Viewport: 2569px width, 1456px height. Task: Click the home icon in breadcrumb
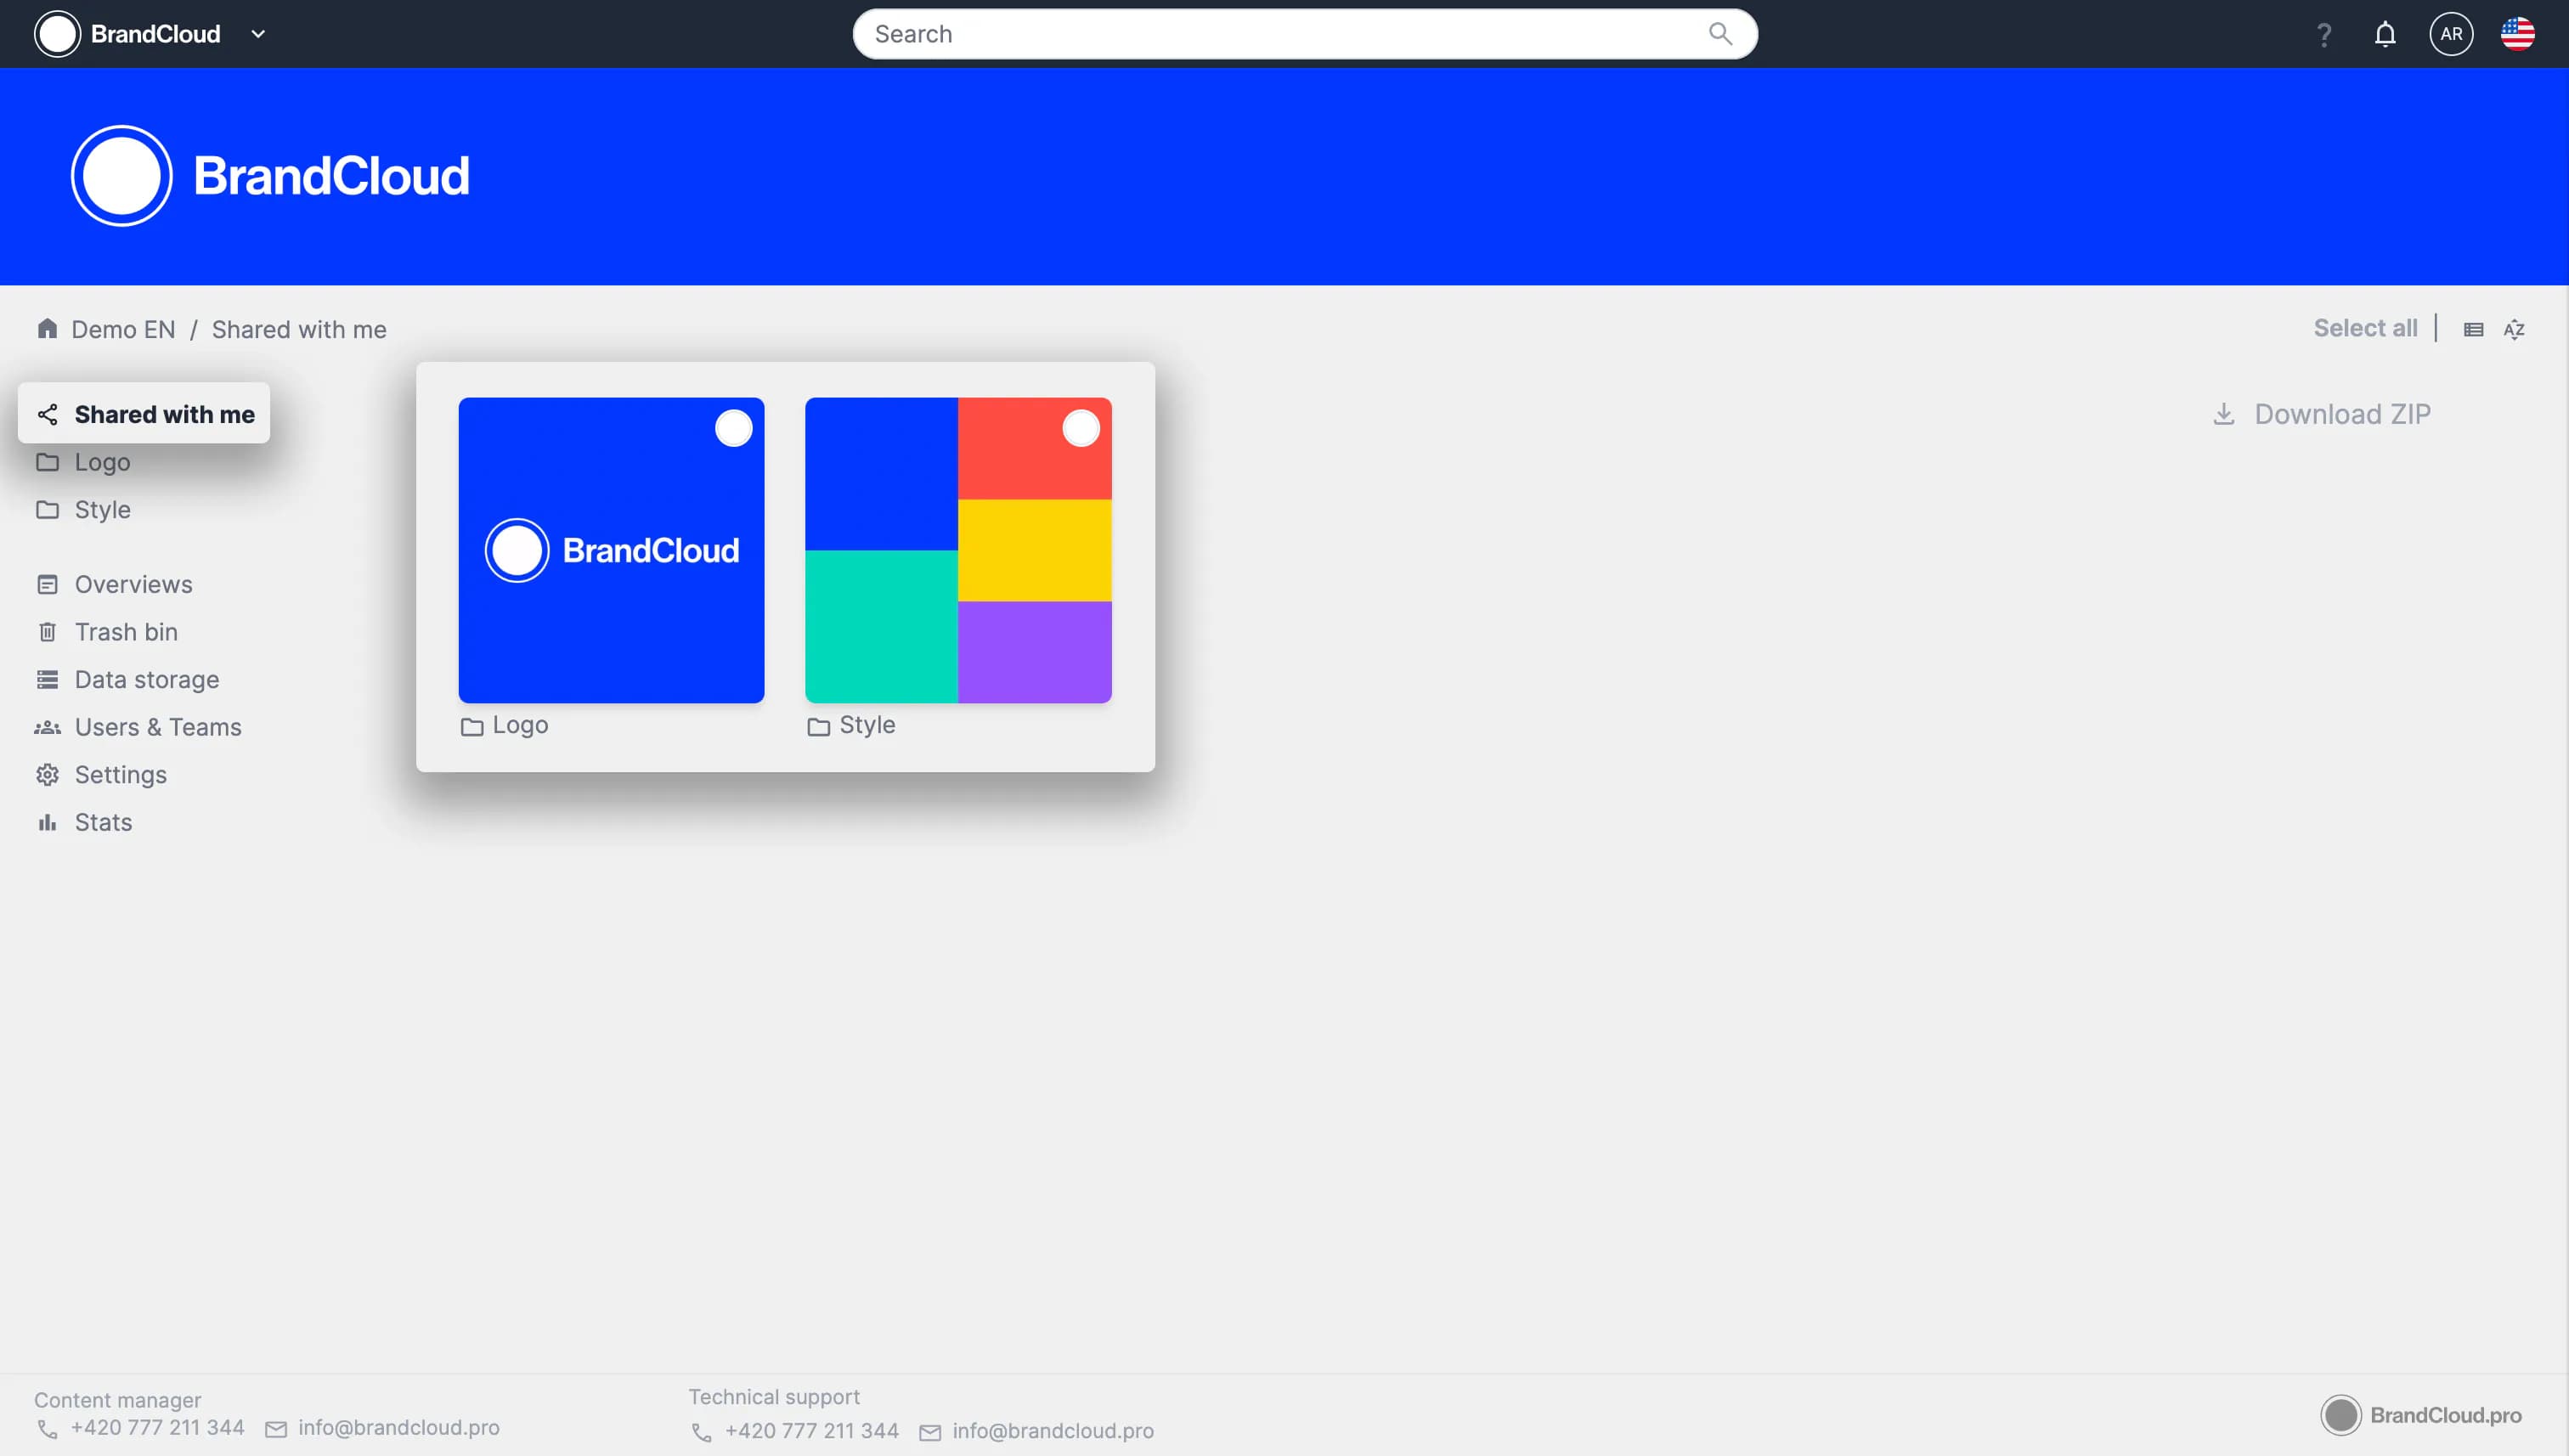point(47,329)
